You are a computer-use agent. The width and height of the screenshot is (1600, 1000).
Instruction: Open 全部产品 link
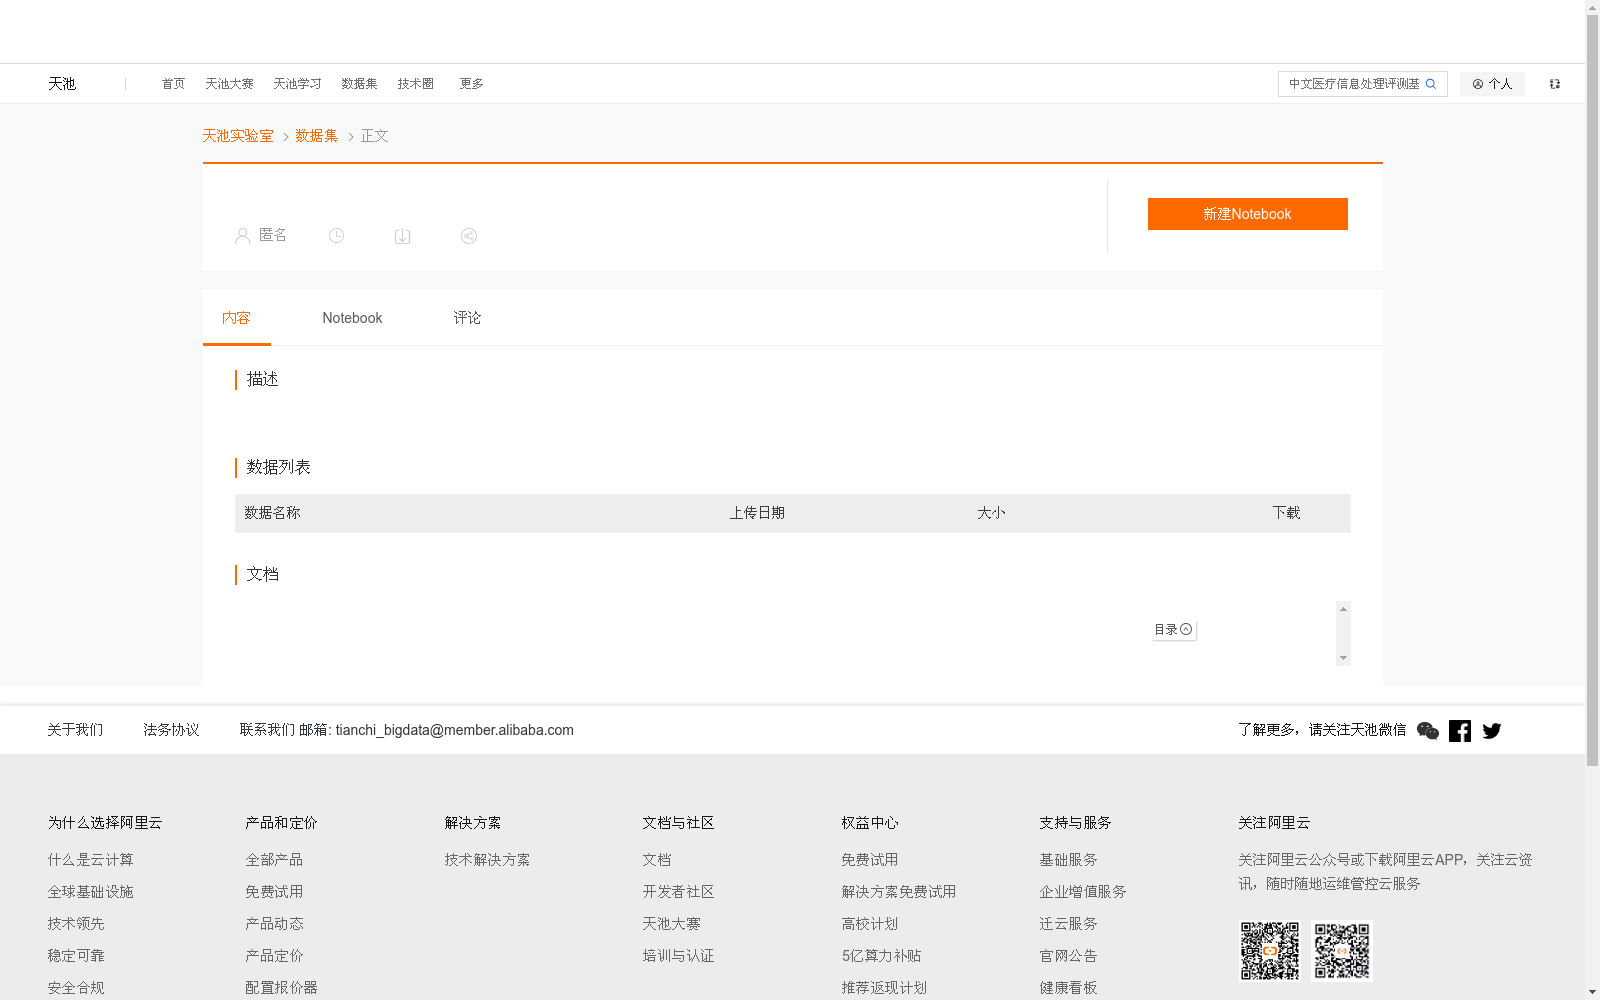(x=274, y=860)
